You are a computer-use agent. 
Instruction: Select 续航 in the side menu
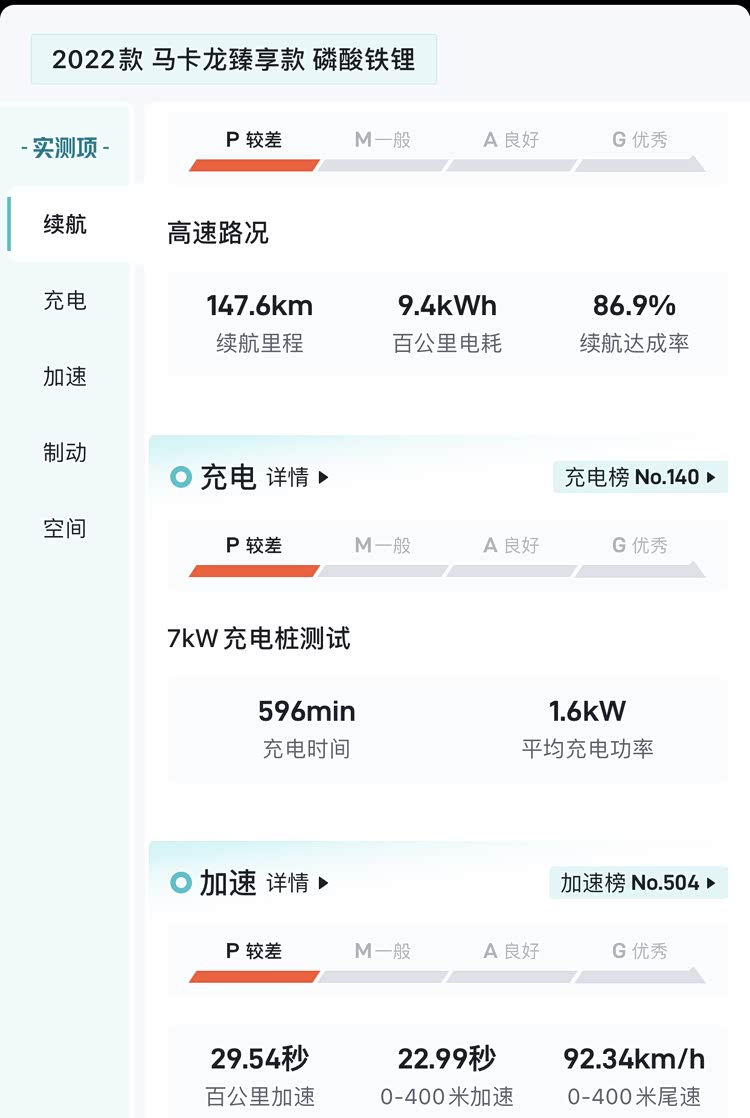coord(65,224)
